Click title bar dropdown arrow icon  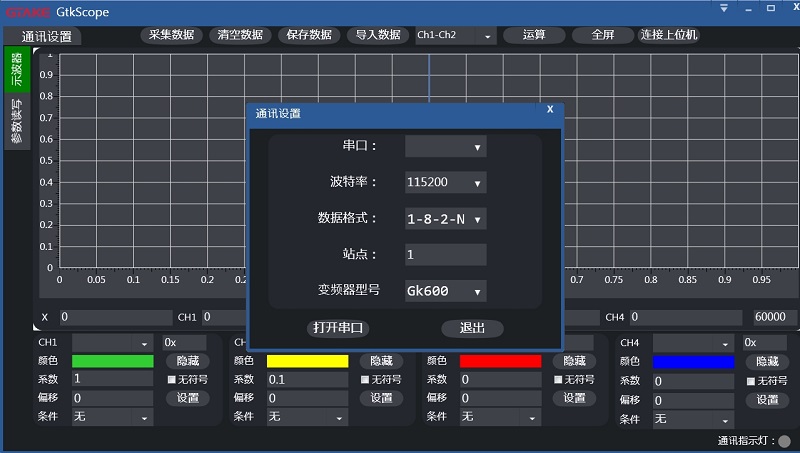(x=723, y=8)
